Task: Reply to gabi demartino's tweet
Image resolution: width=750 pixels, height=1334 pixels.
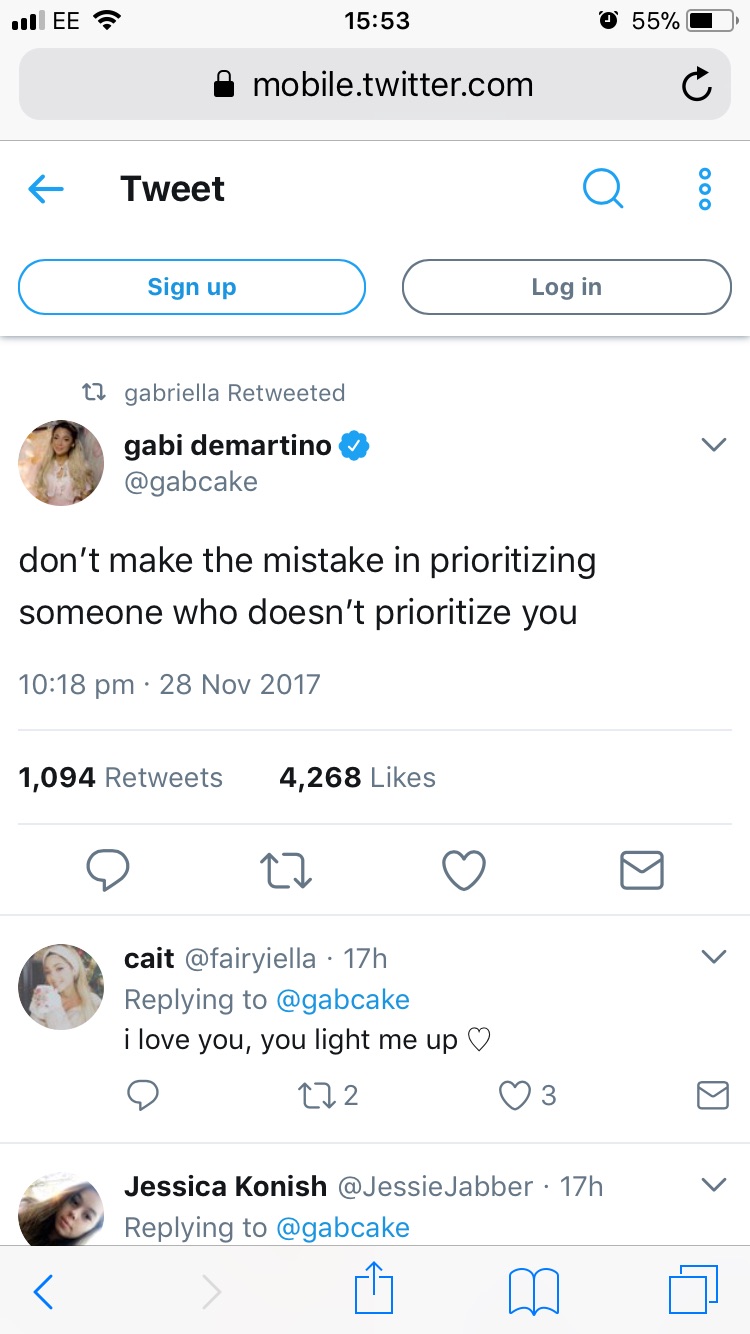Action: (107, 870)
